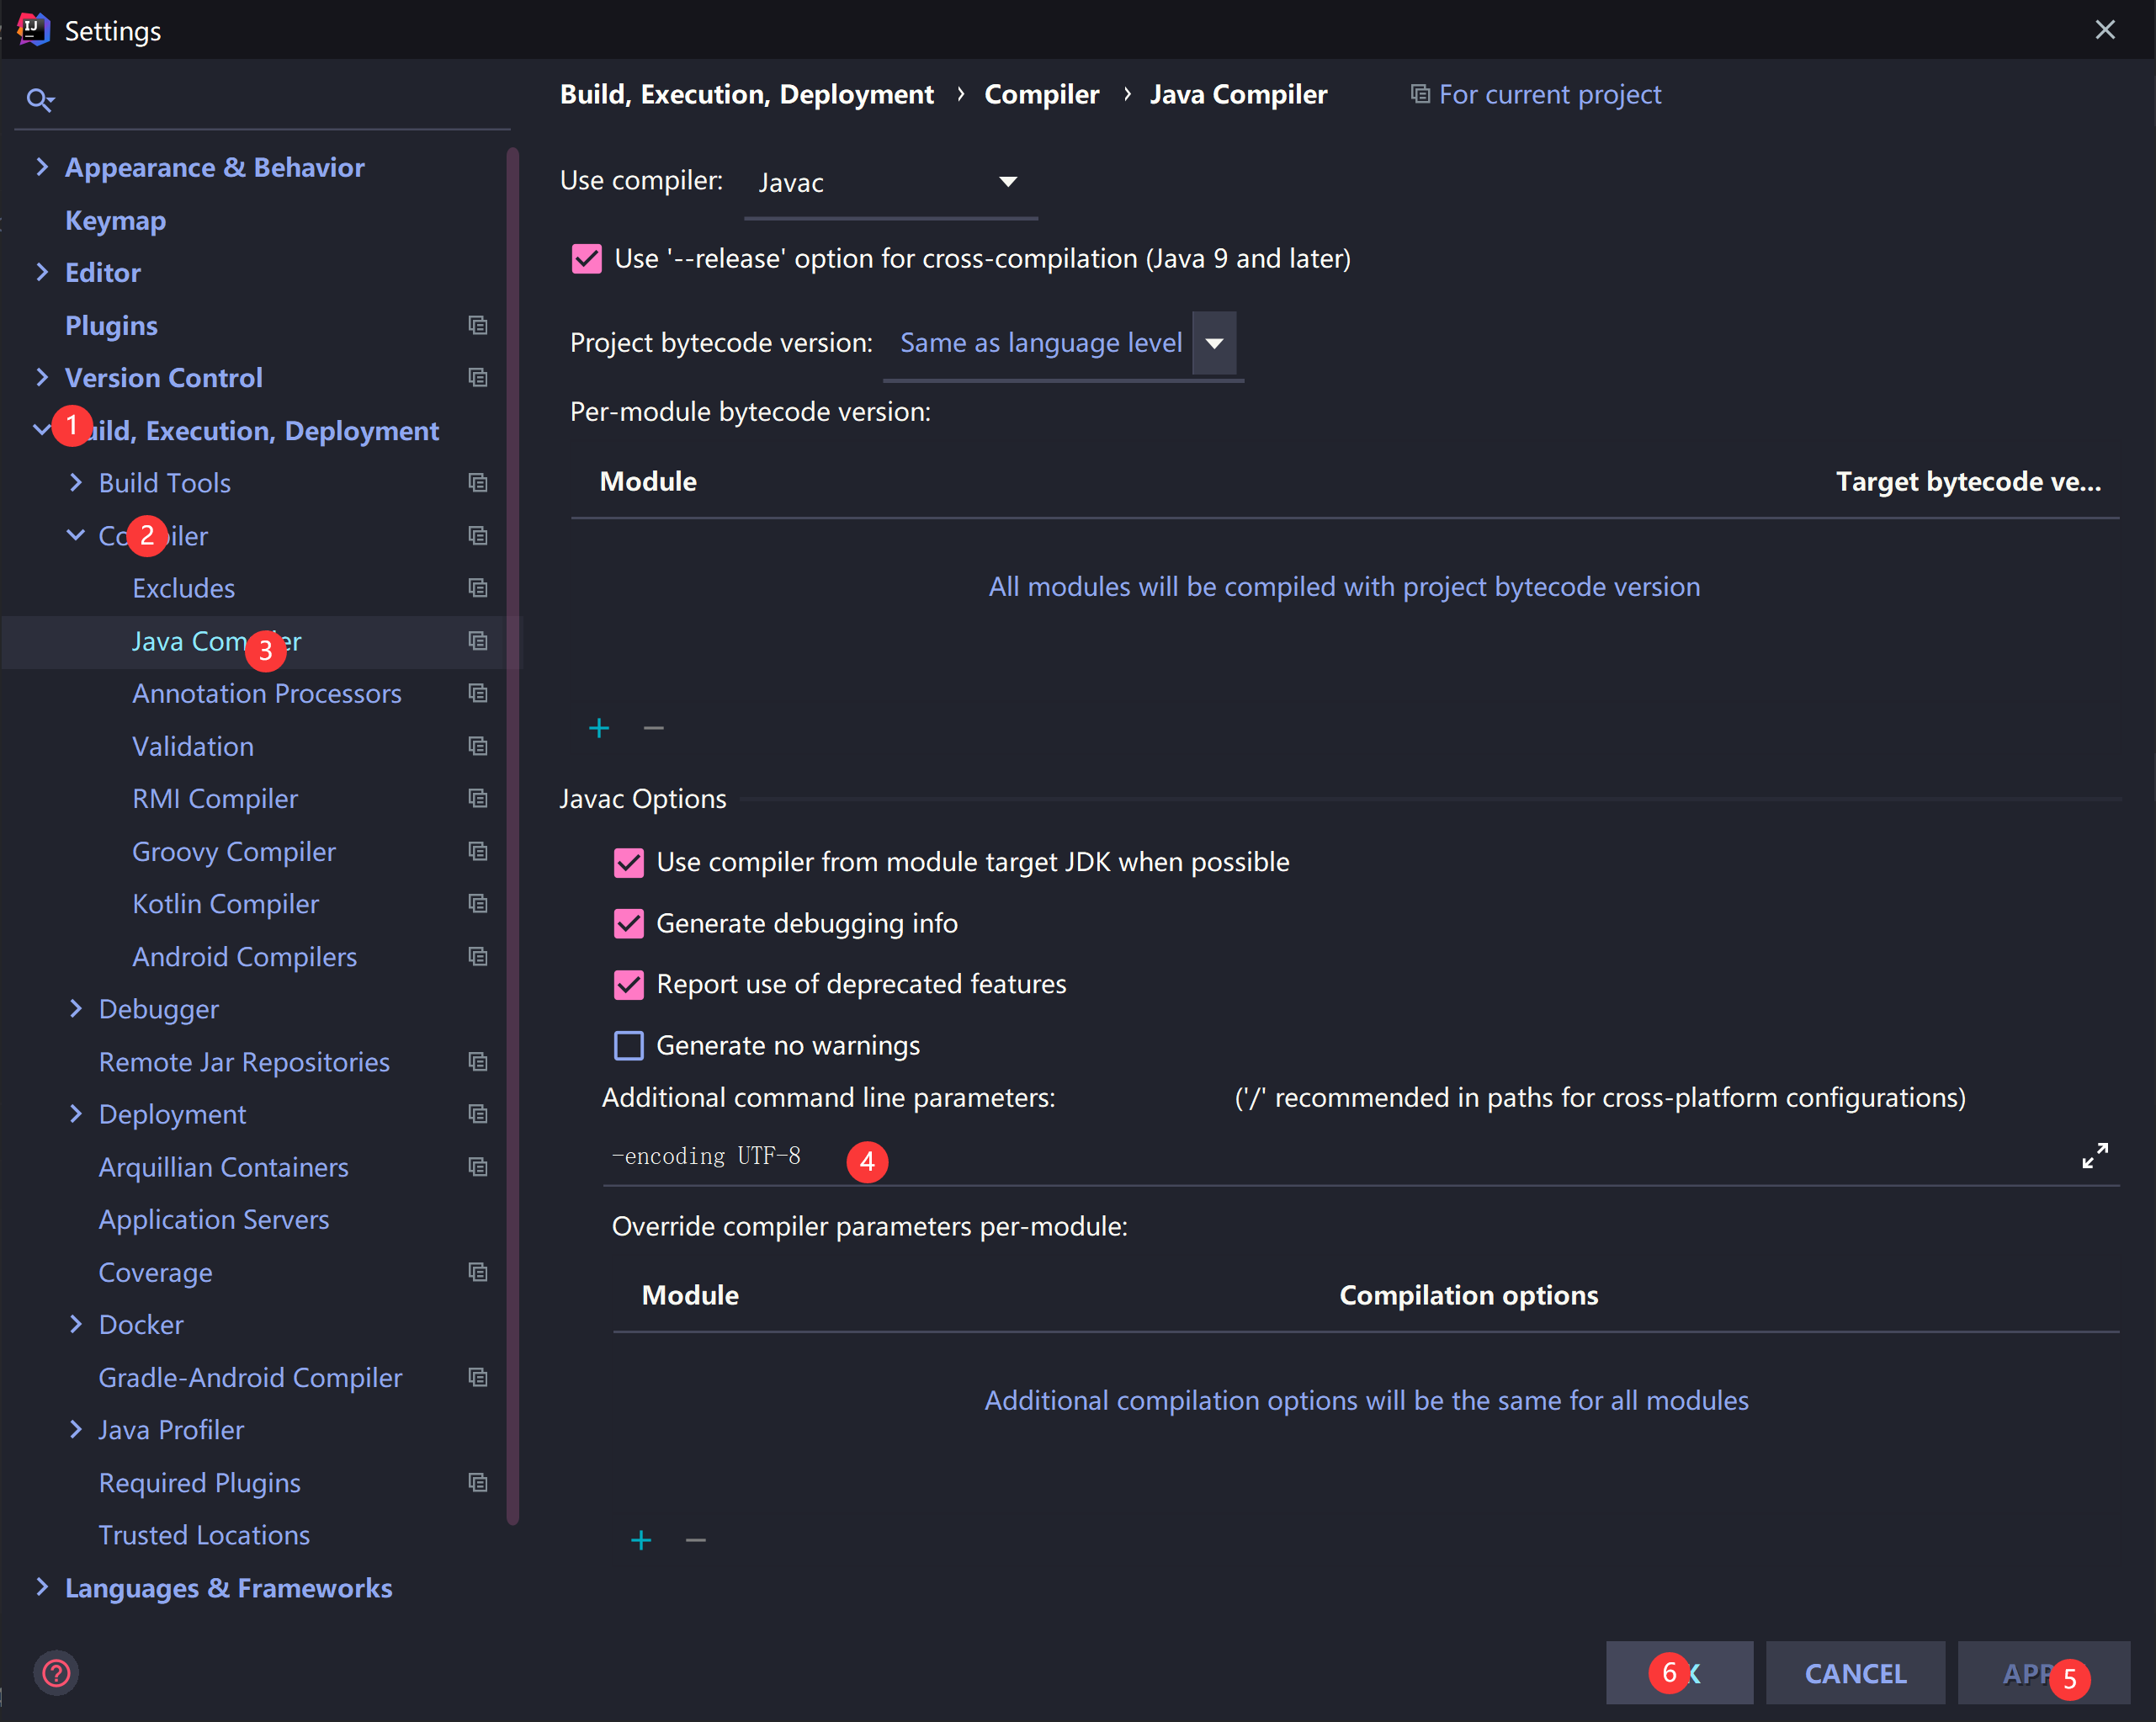Click plus icon under per-module bytecode table
Viewport: 2156px width, 1722px height.
click(x=599, y=728)
